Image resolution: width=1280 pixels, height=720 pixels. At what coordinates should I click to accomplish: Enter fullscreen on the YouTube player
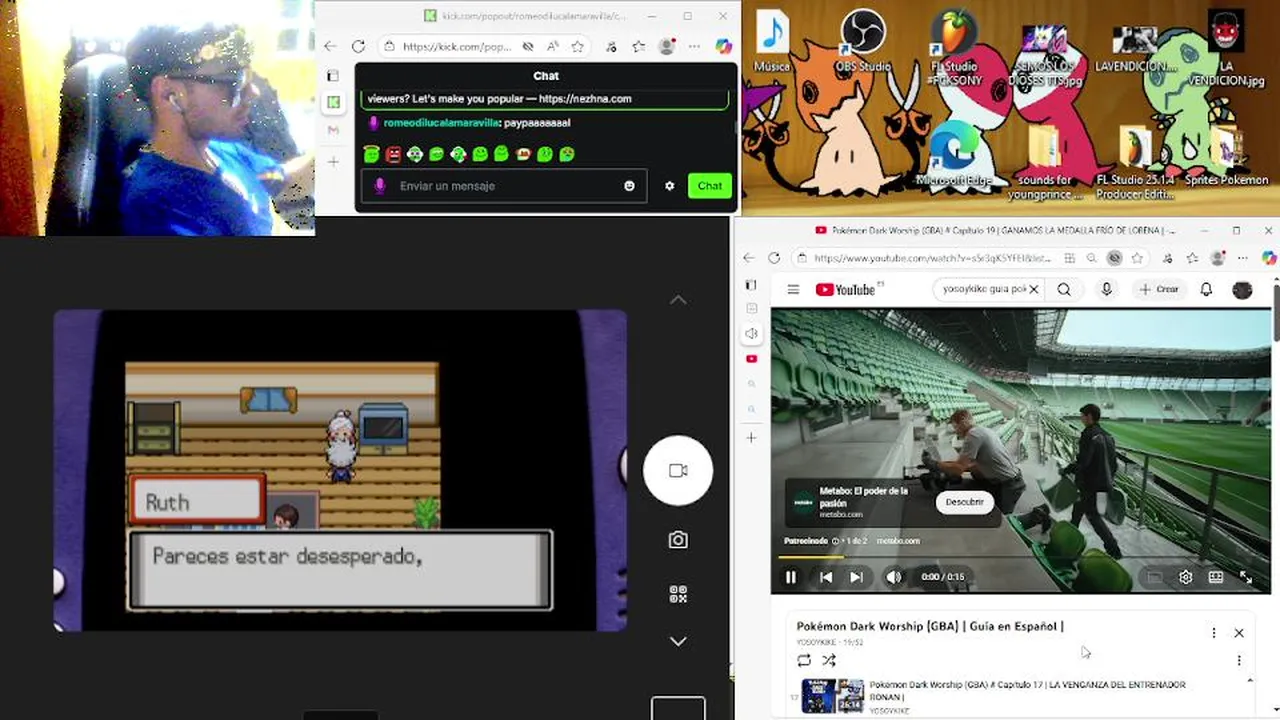(x=1246, y=577)
